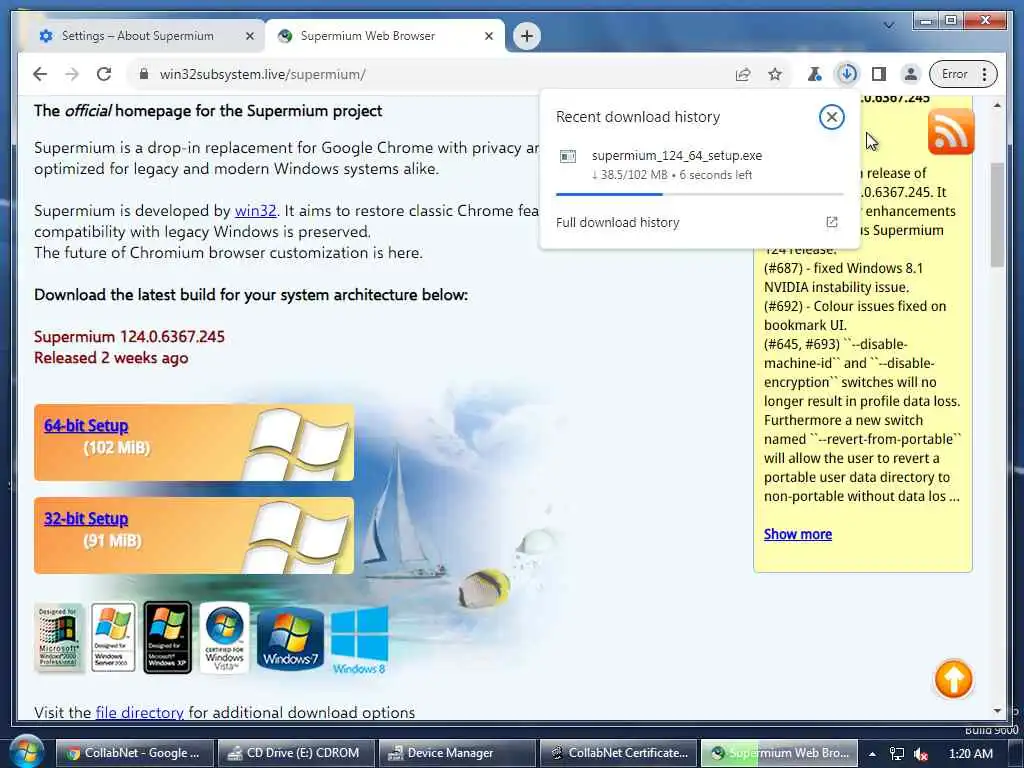Screen dimensions: 1024x768
Task: Click Supermium 124.0.6367.245 version text
Action: coord(129,337)
